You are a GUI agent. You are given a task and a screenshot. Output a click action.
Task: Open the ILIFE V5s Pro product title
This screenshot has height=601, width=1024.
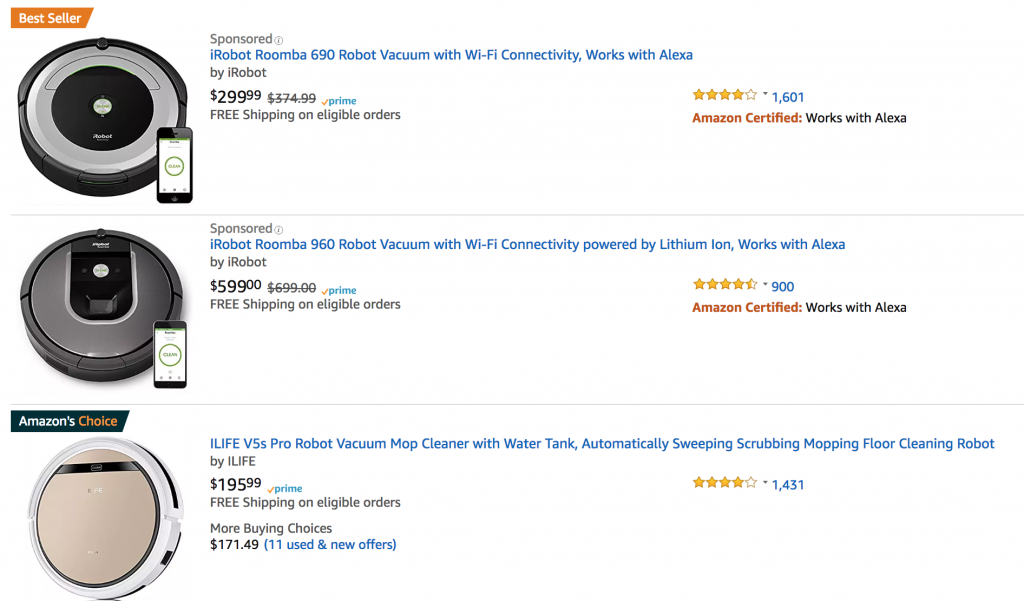tap(602, 444)
